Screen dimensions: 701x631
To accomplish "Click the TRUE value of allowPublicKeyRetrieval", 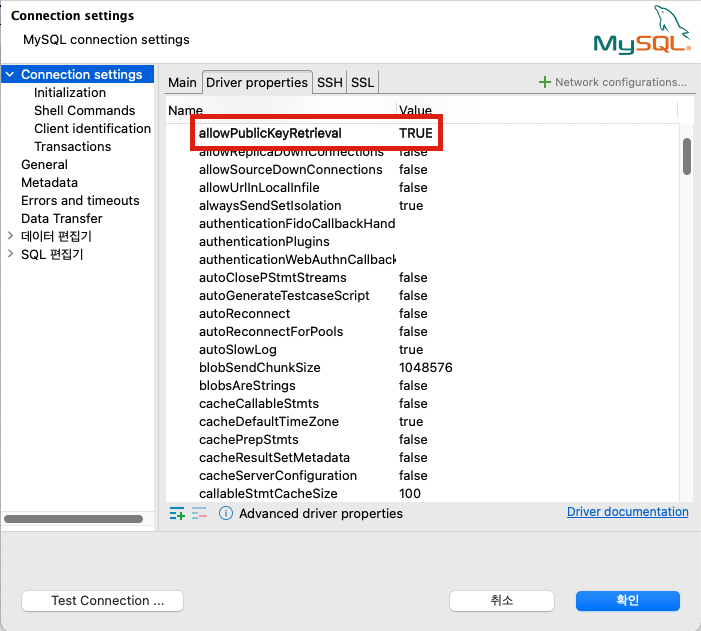I will click(x=416, y=133).
